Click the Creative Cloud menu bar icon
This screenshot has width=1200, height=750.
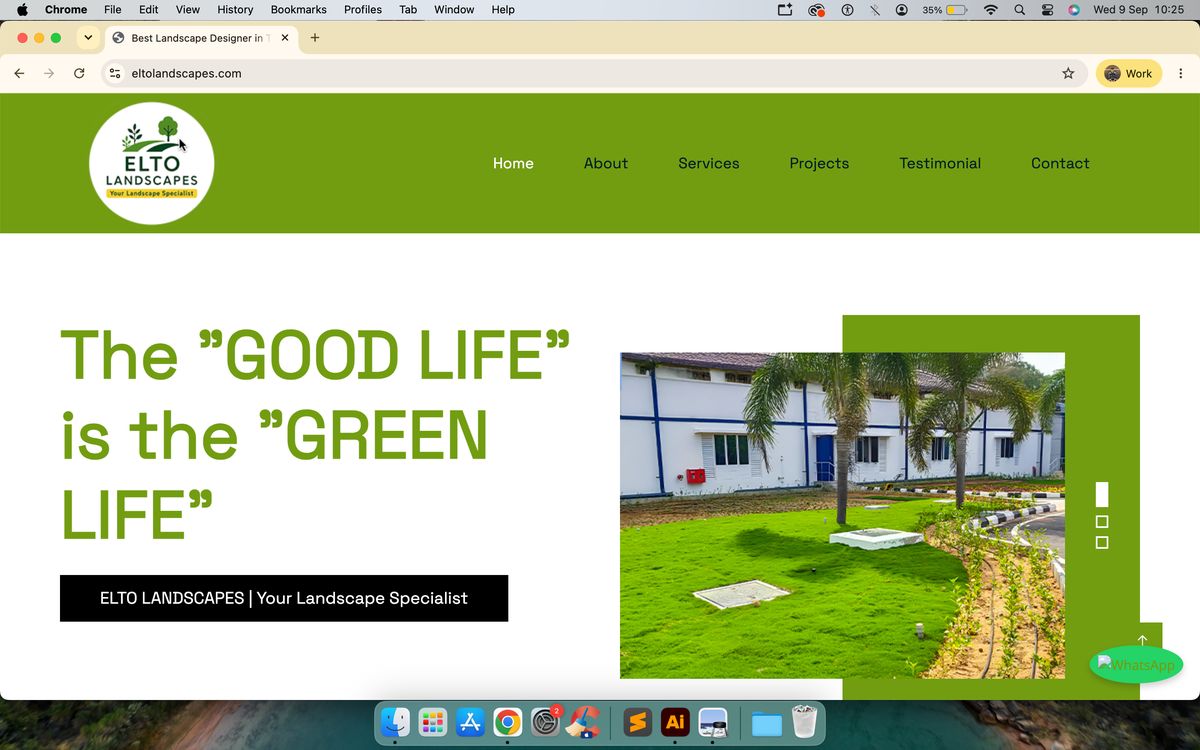coord(817,10)
